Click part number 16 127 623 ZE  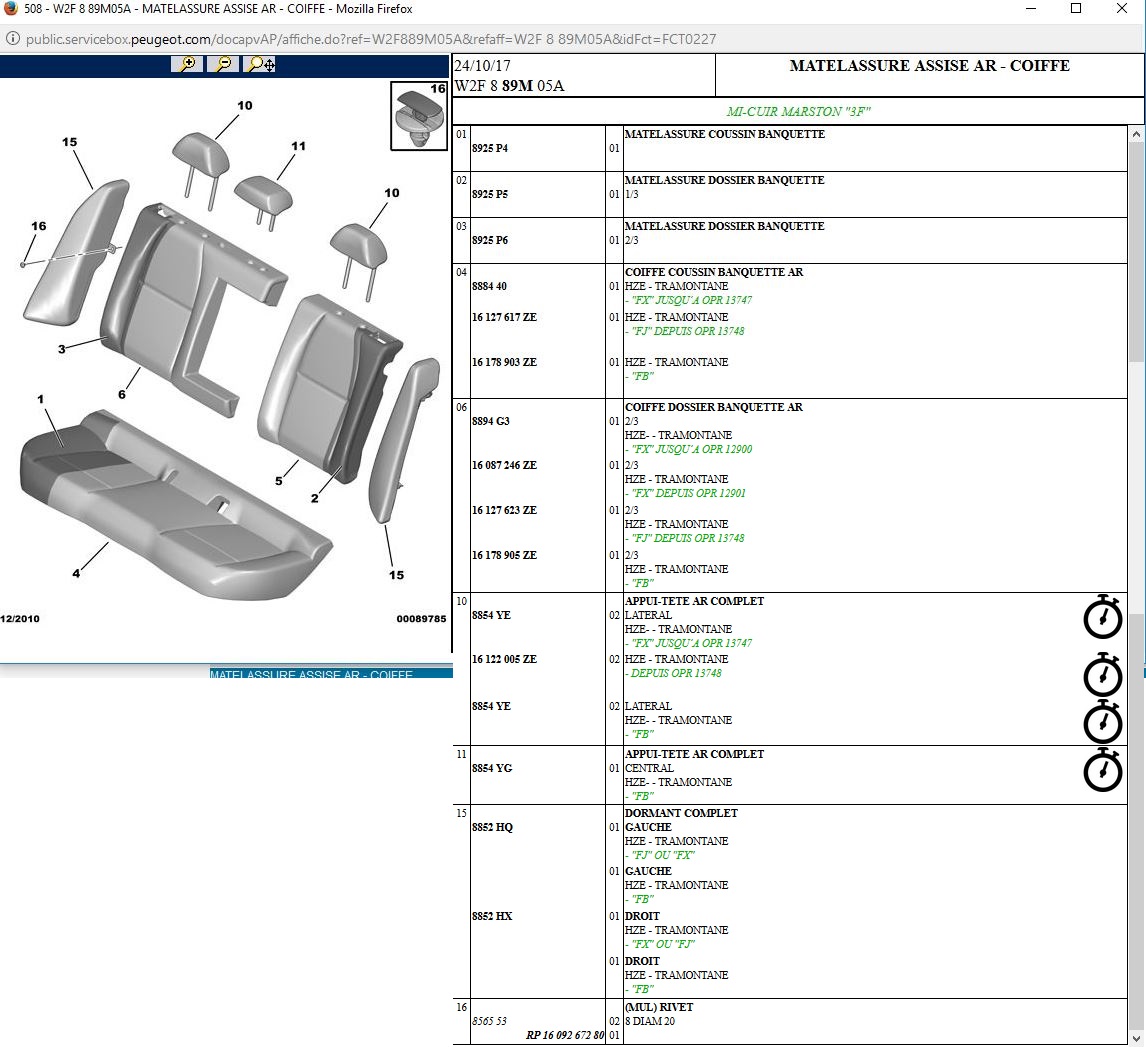[x=504, y=511]
